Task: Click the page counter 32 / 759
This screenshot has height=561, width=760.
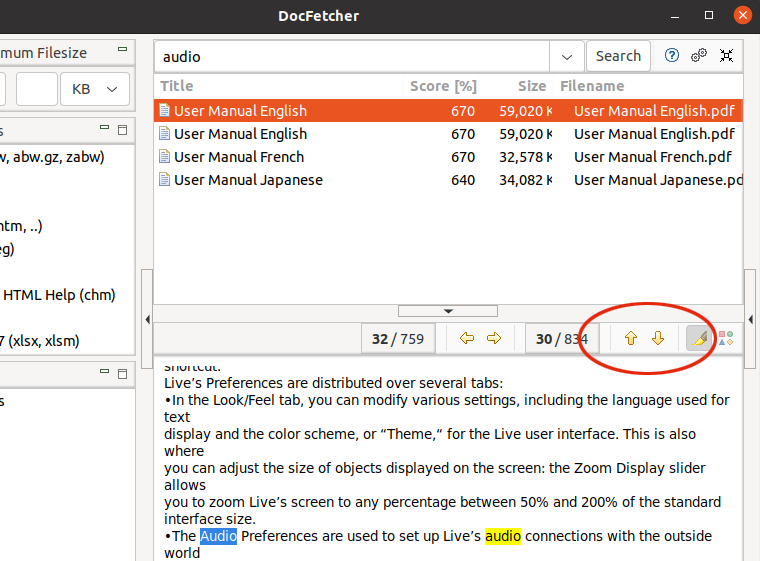Action: pos(398,338)
